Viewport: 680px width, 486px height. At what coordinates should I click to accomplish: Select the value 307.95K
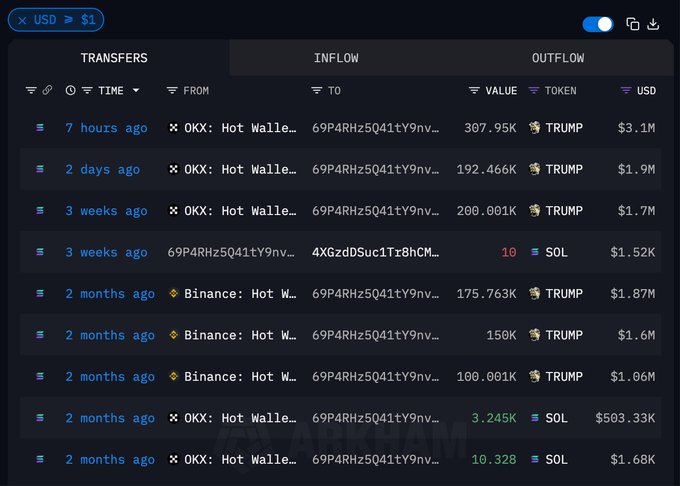click(x=490, y=127)
